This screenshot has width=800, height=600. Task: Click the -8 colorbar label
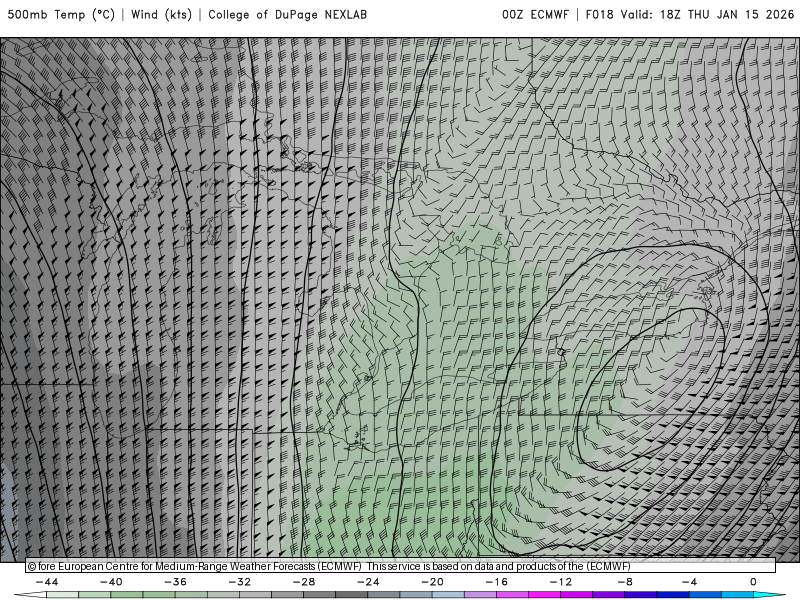(x=625, y=582)
